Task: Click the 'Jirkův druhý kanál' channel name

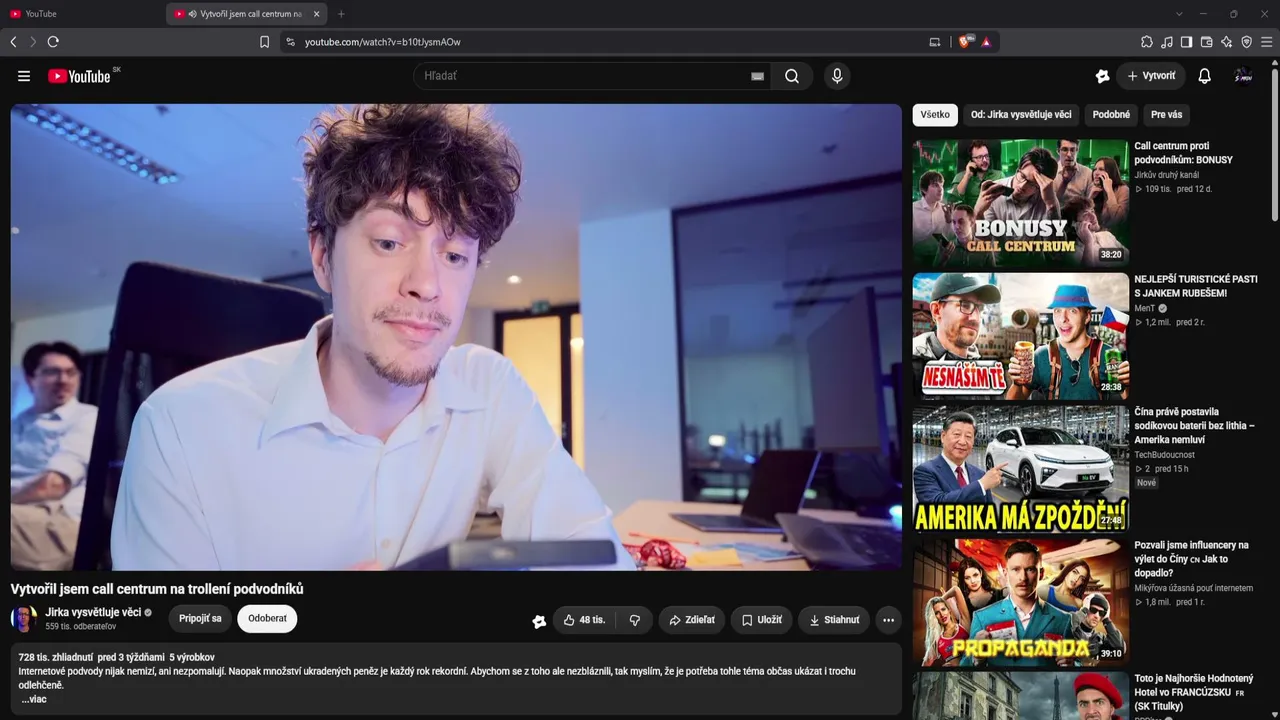Action: (1166, 175)
